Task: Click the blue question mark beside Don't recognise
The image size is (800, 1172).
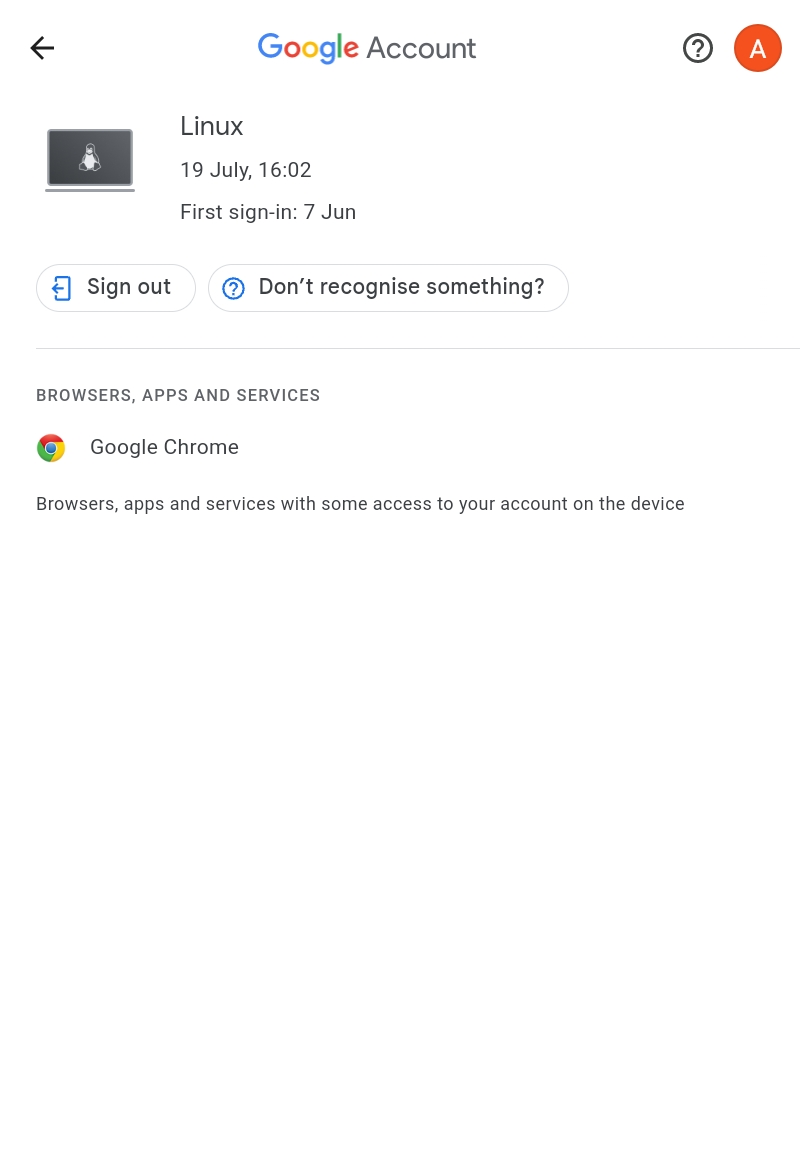Action: (233, 288)
